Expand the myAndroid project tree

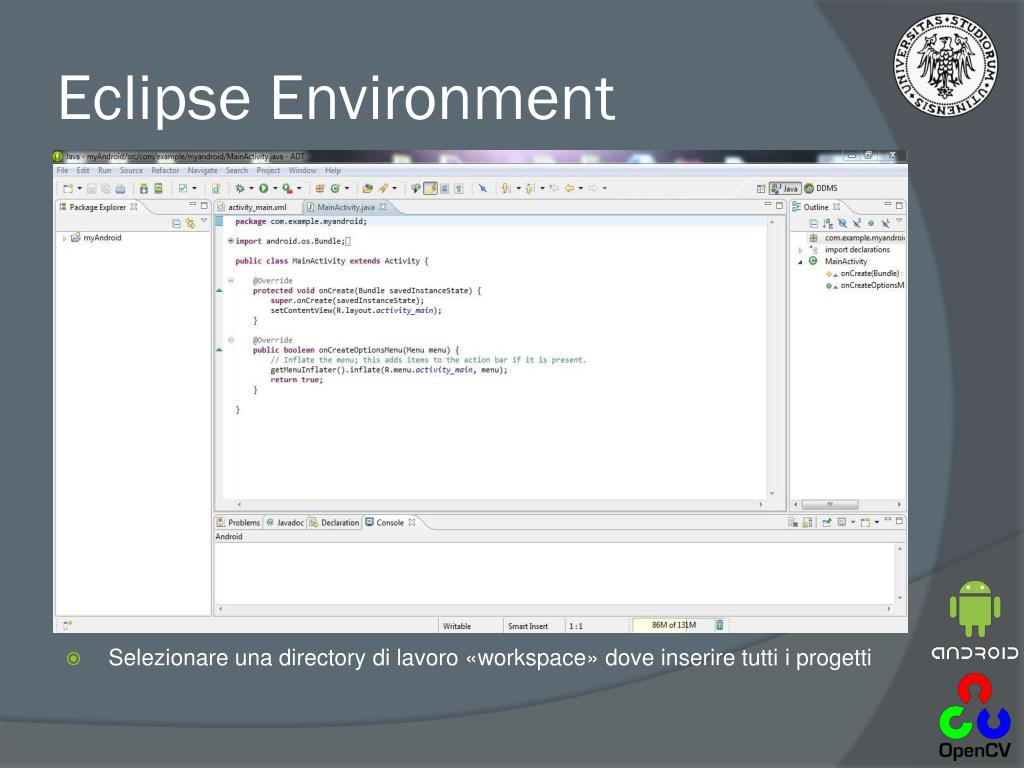point(64,238)
